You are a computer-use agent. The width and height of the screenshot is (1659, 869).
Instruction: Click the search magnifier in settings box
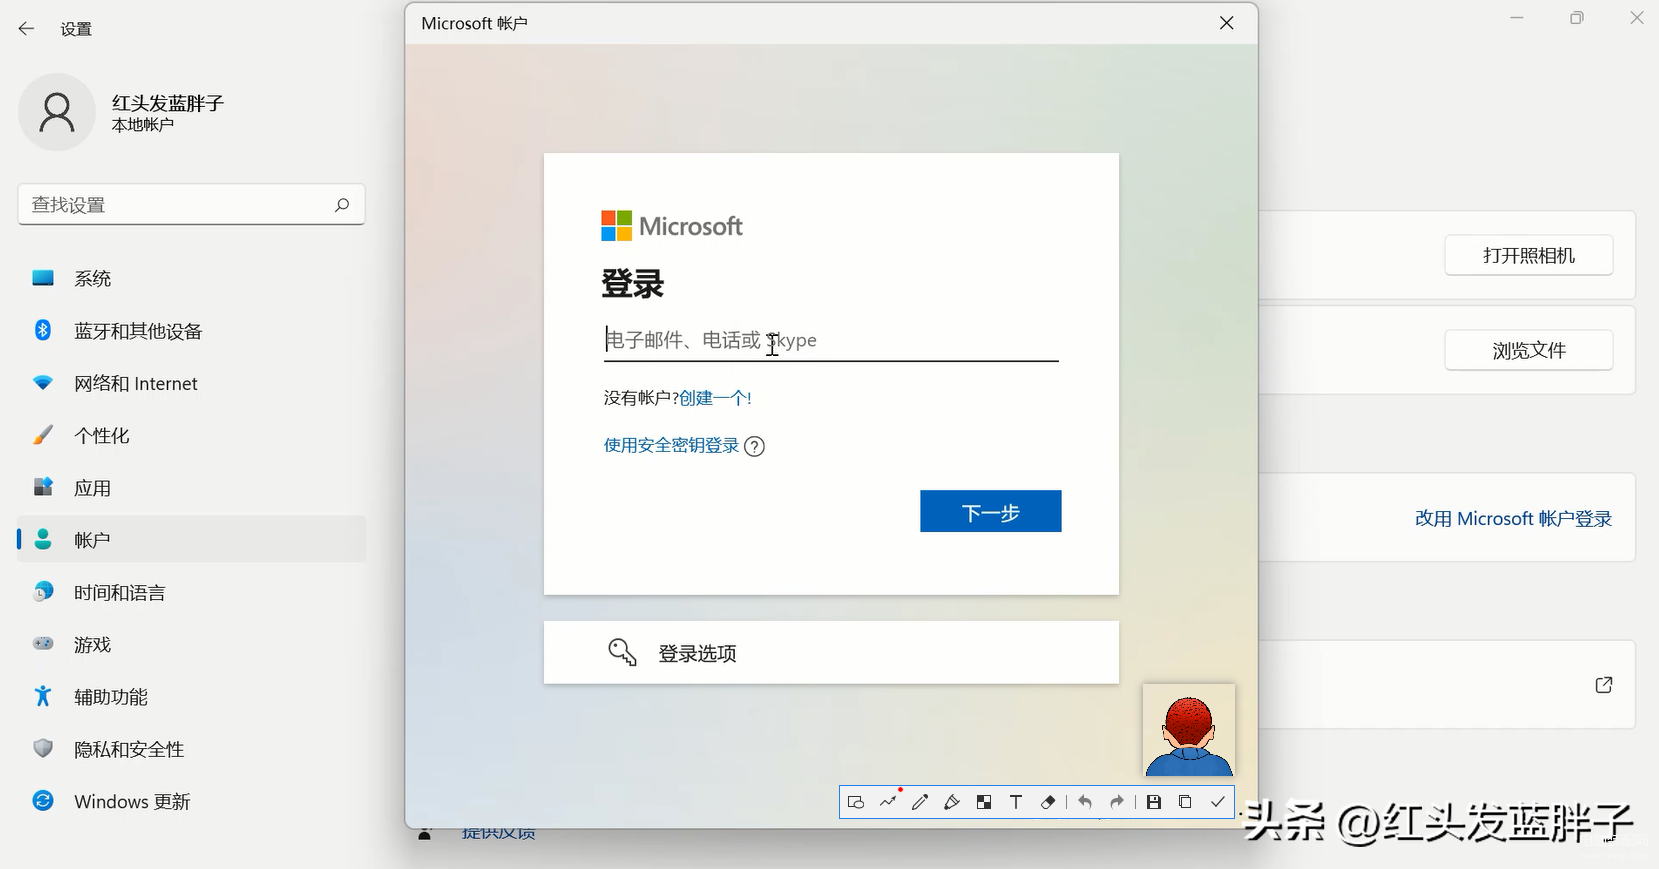pos(342,204)
